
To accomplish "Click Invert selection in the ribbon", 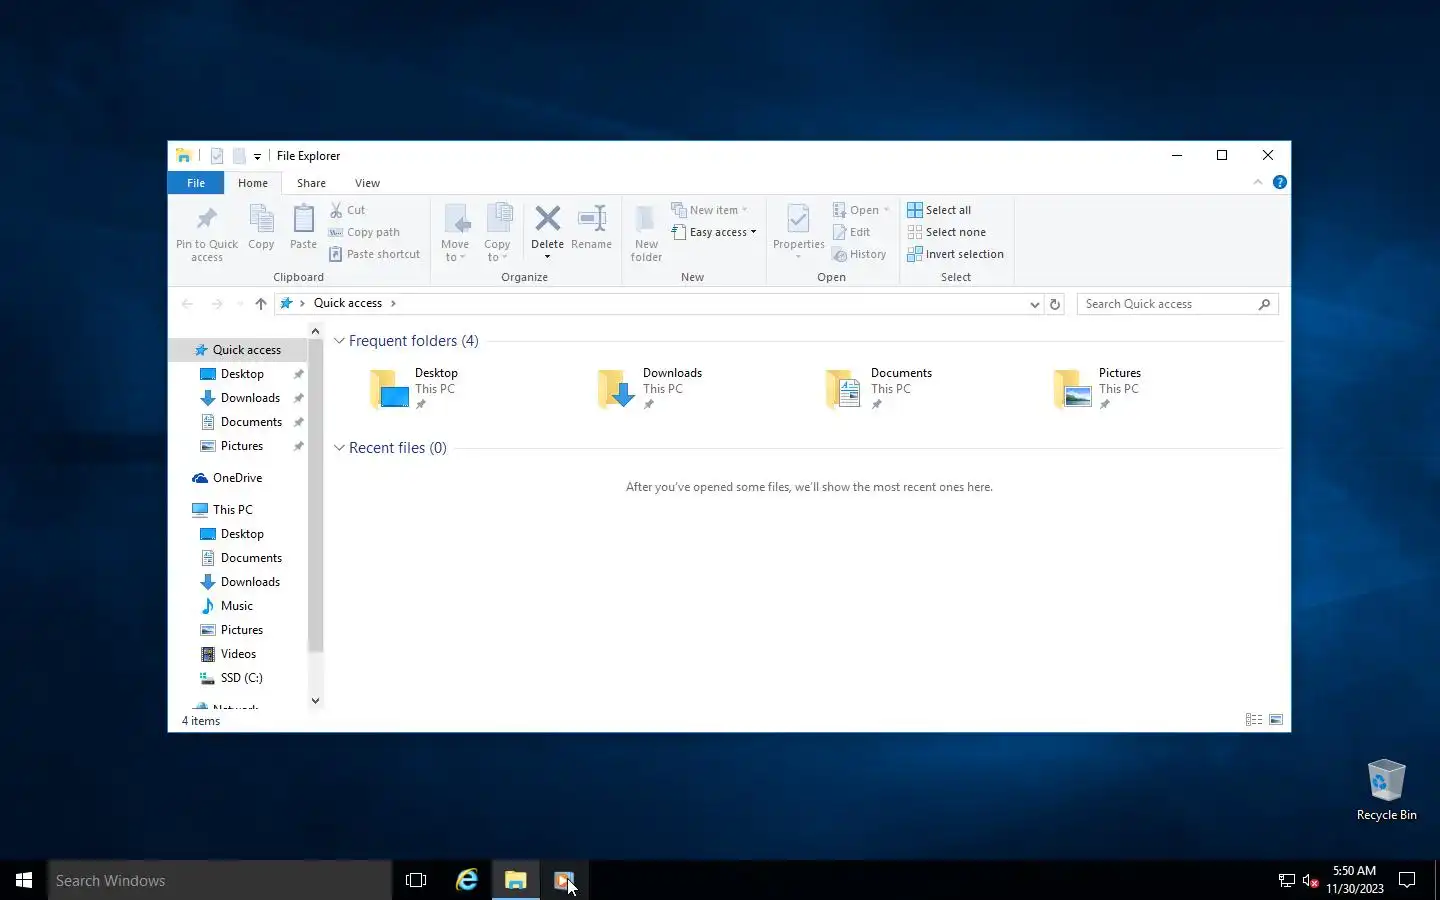I will click(x=955, y=254).
